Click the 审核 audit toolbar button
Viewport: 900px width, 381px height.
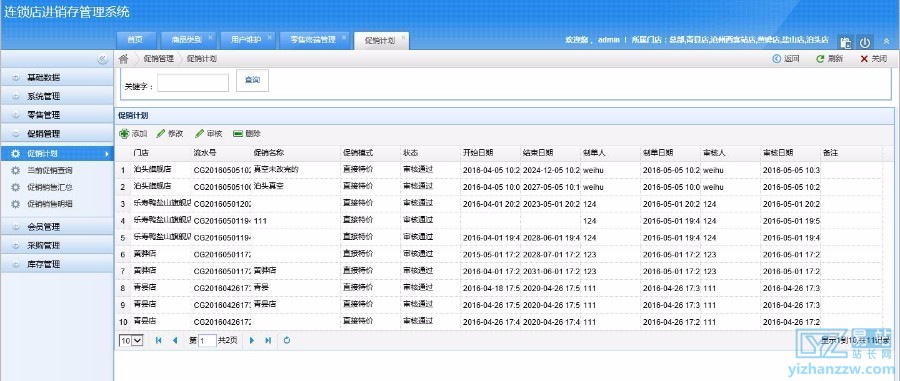208,134
